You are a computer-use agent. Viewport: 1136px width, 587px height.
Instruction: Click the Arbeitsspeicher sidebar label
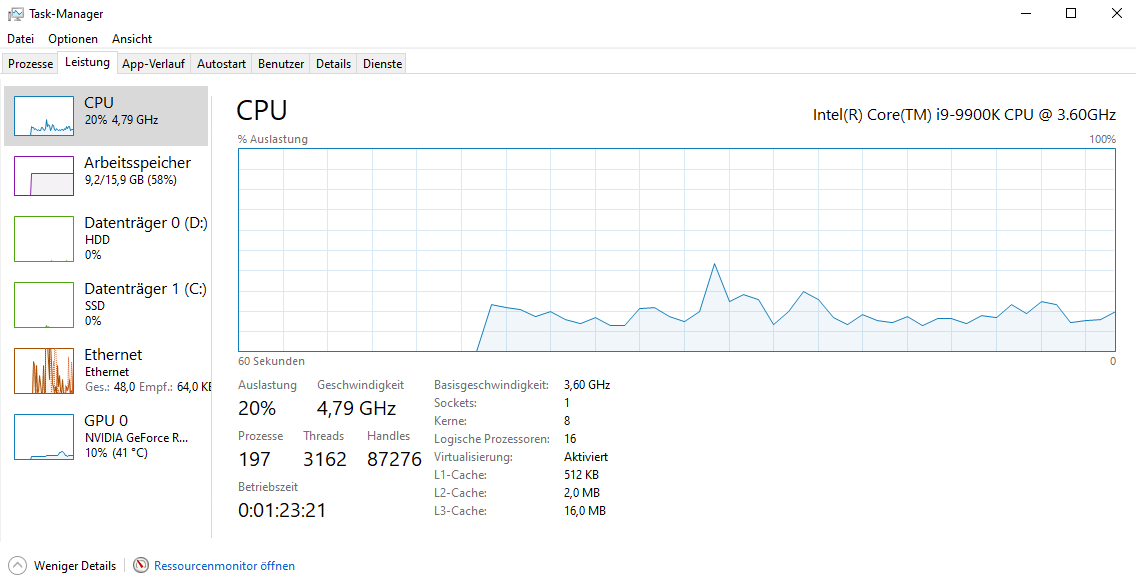pos(138,163)
